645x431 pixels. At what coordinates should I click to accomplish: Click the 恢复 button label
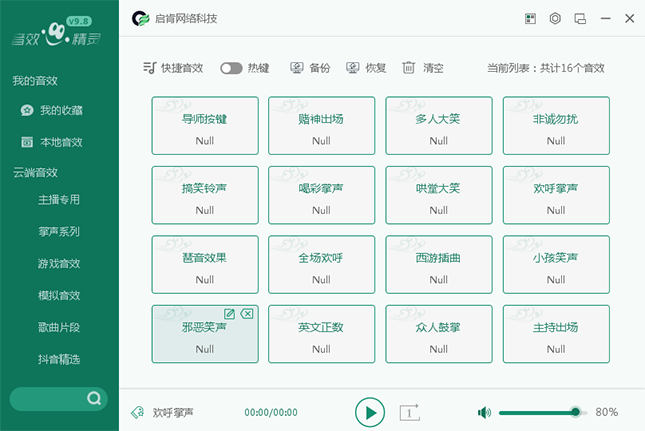pos(376,68)
